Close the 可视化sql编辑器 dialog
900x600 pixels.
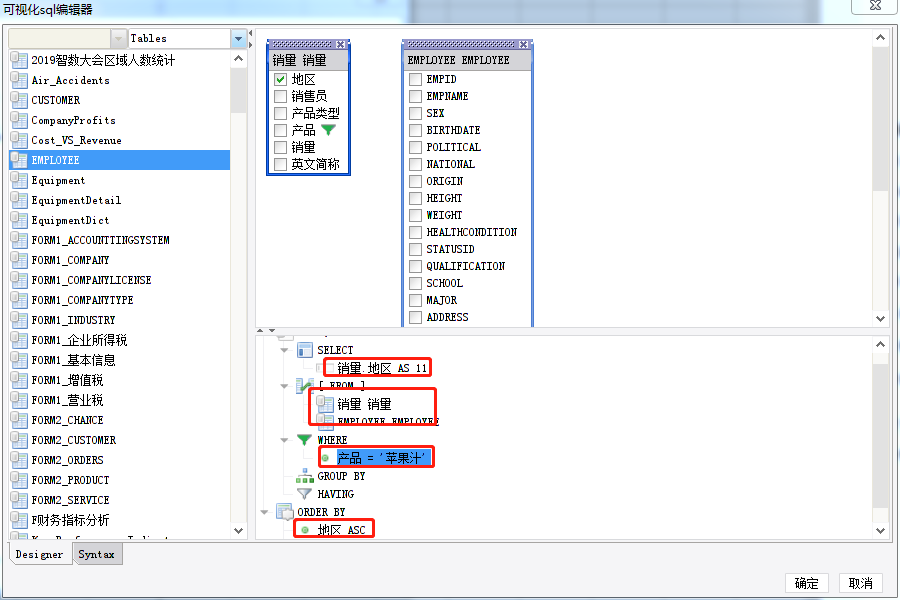click(x=875, y=5)
